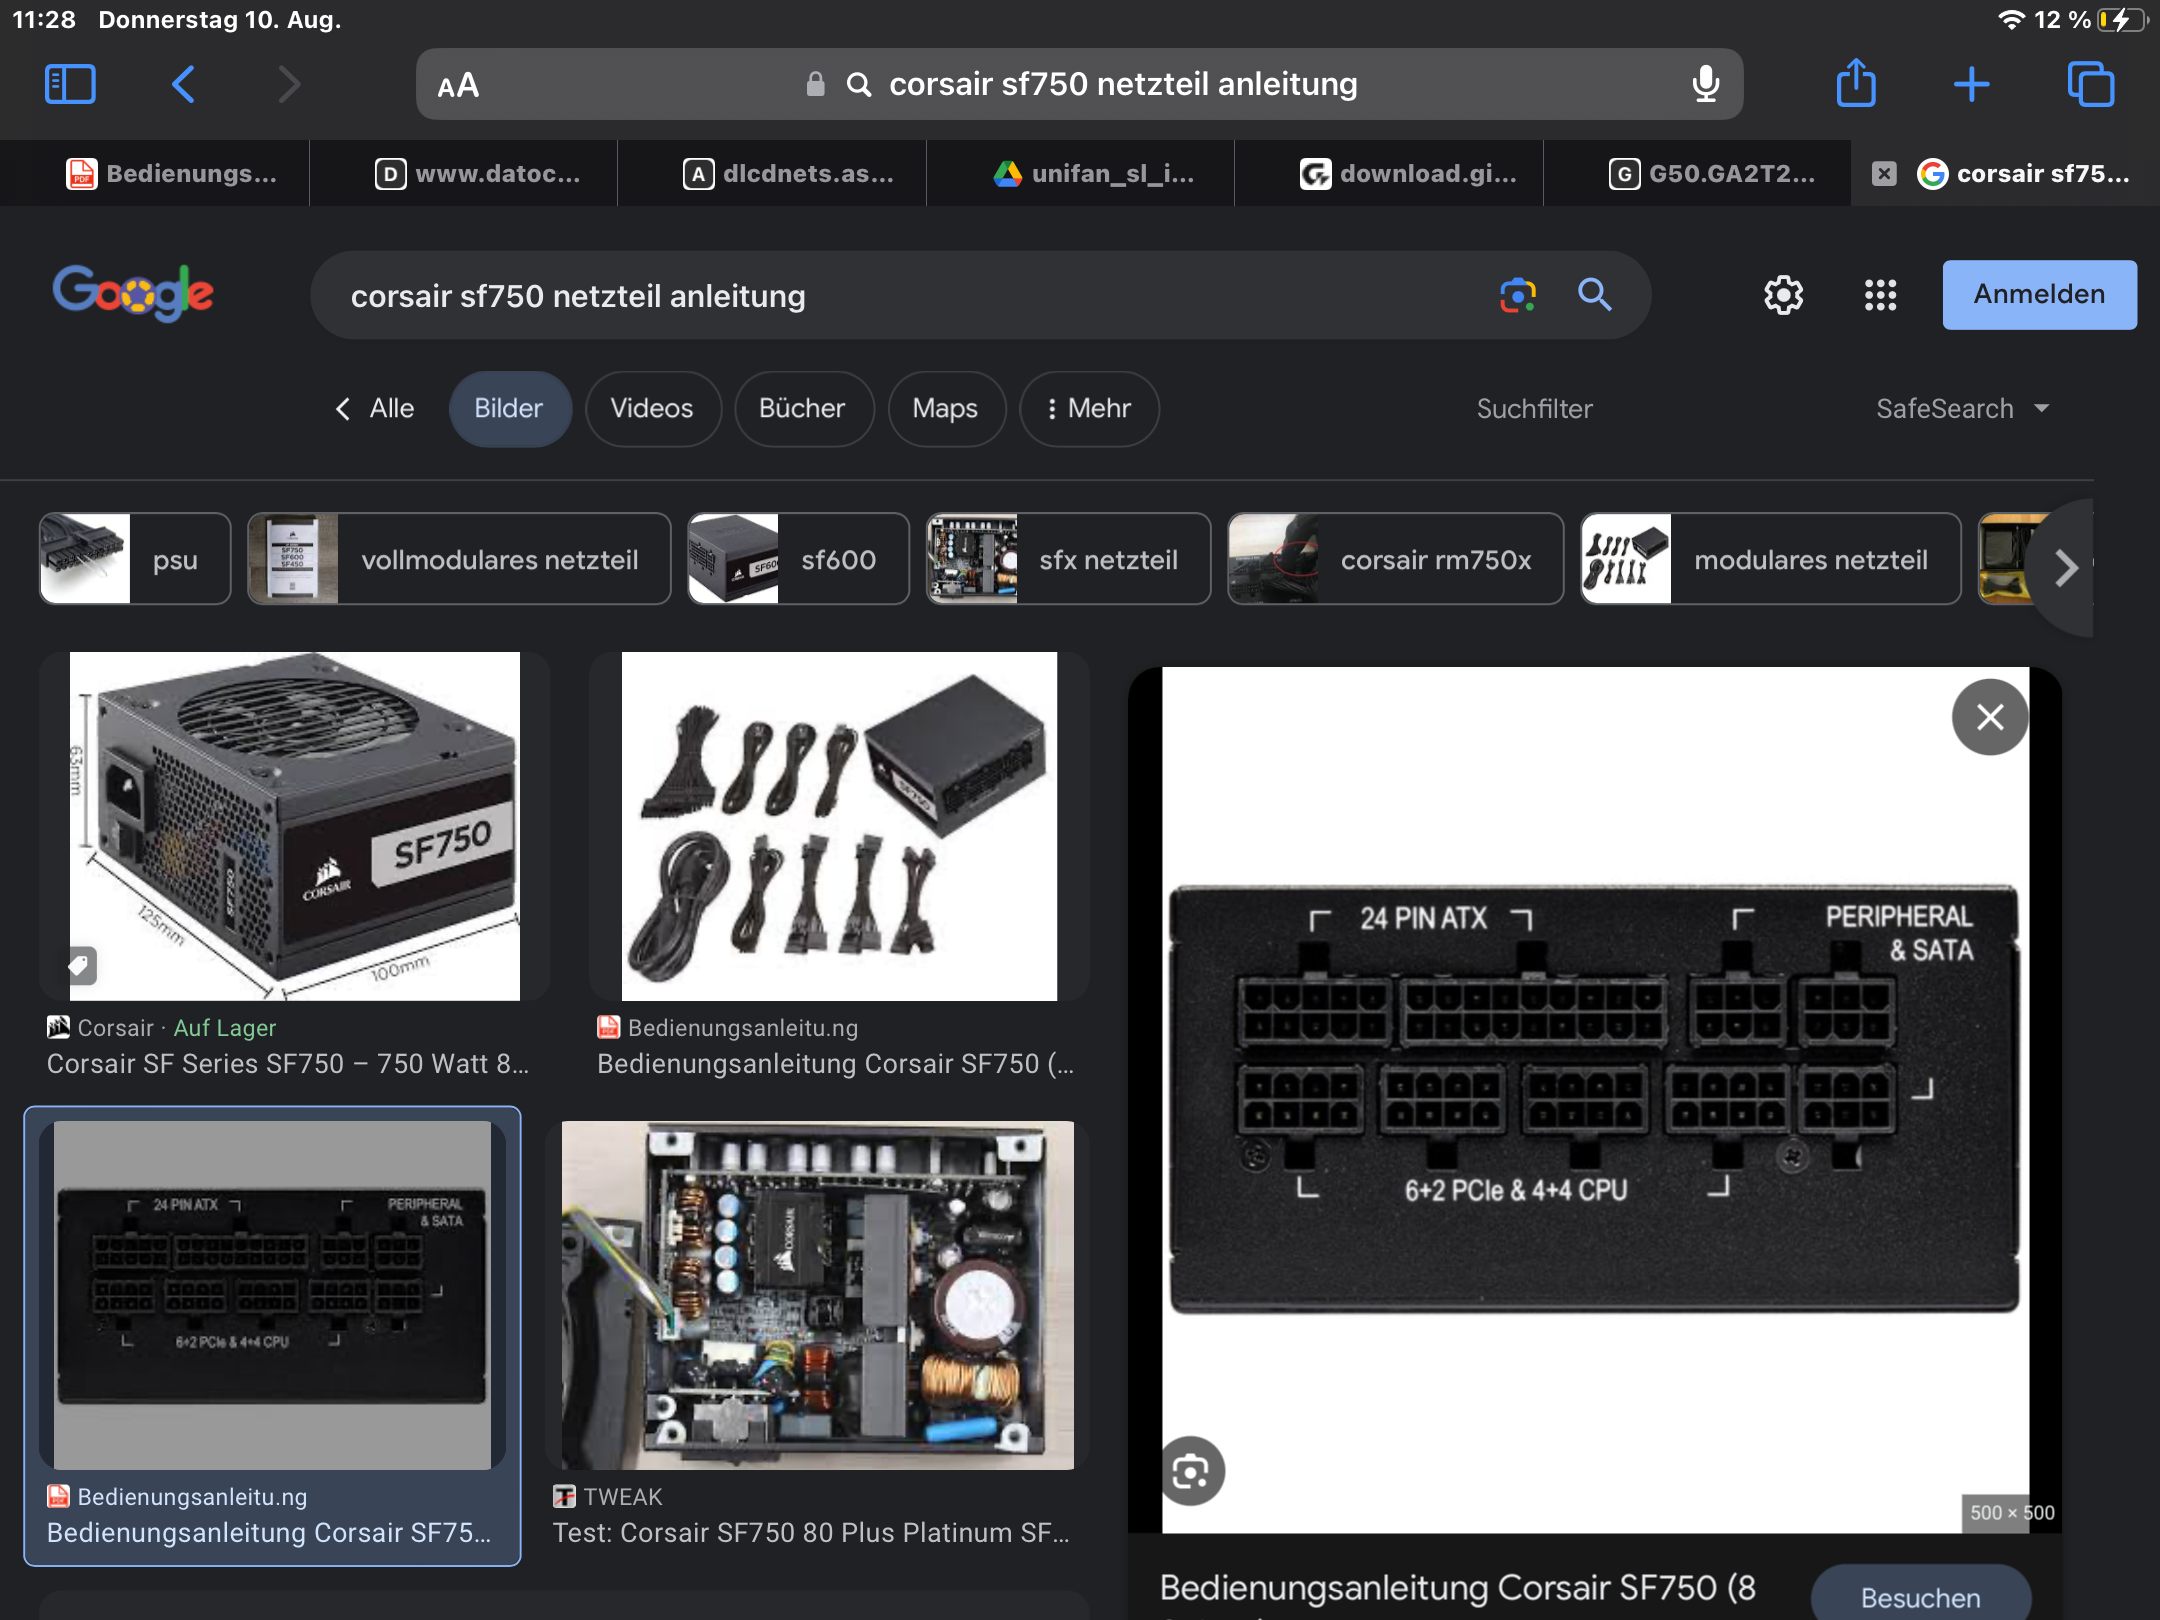The height and width of the screenshot is (1620, 2160).
Task: Navigate back using Safari's back arrow
Action: (x=183, y=84)
